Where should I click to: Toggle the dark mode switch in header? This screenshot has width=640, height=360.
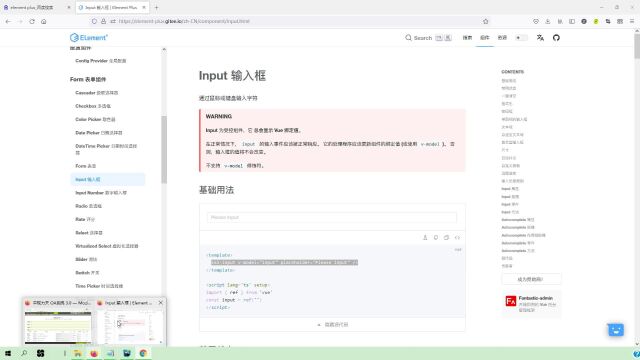pyautogui.click(x=521, y=38)
